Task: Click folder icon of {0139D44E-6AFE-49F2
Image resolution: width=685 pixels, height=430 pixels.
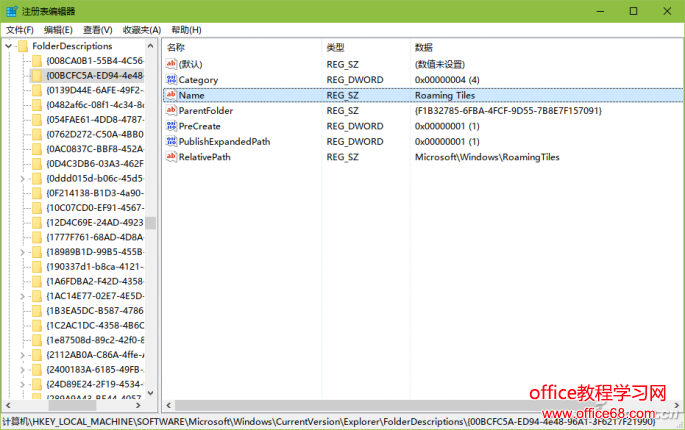Action: point(37,90)
